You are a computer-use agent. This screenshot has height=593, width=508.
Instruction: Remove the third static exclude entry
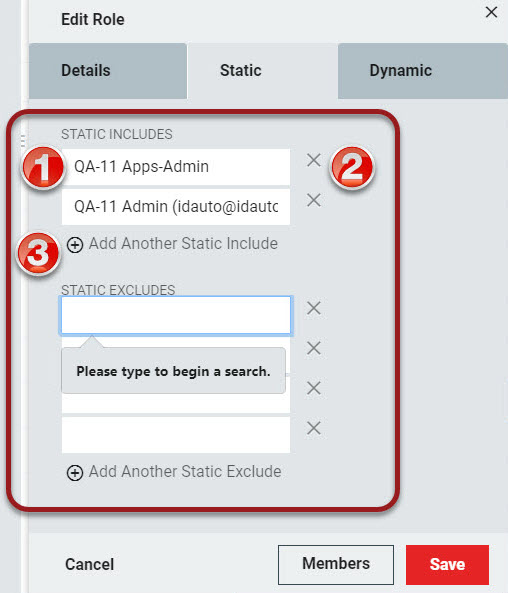pos(314,388)
